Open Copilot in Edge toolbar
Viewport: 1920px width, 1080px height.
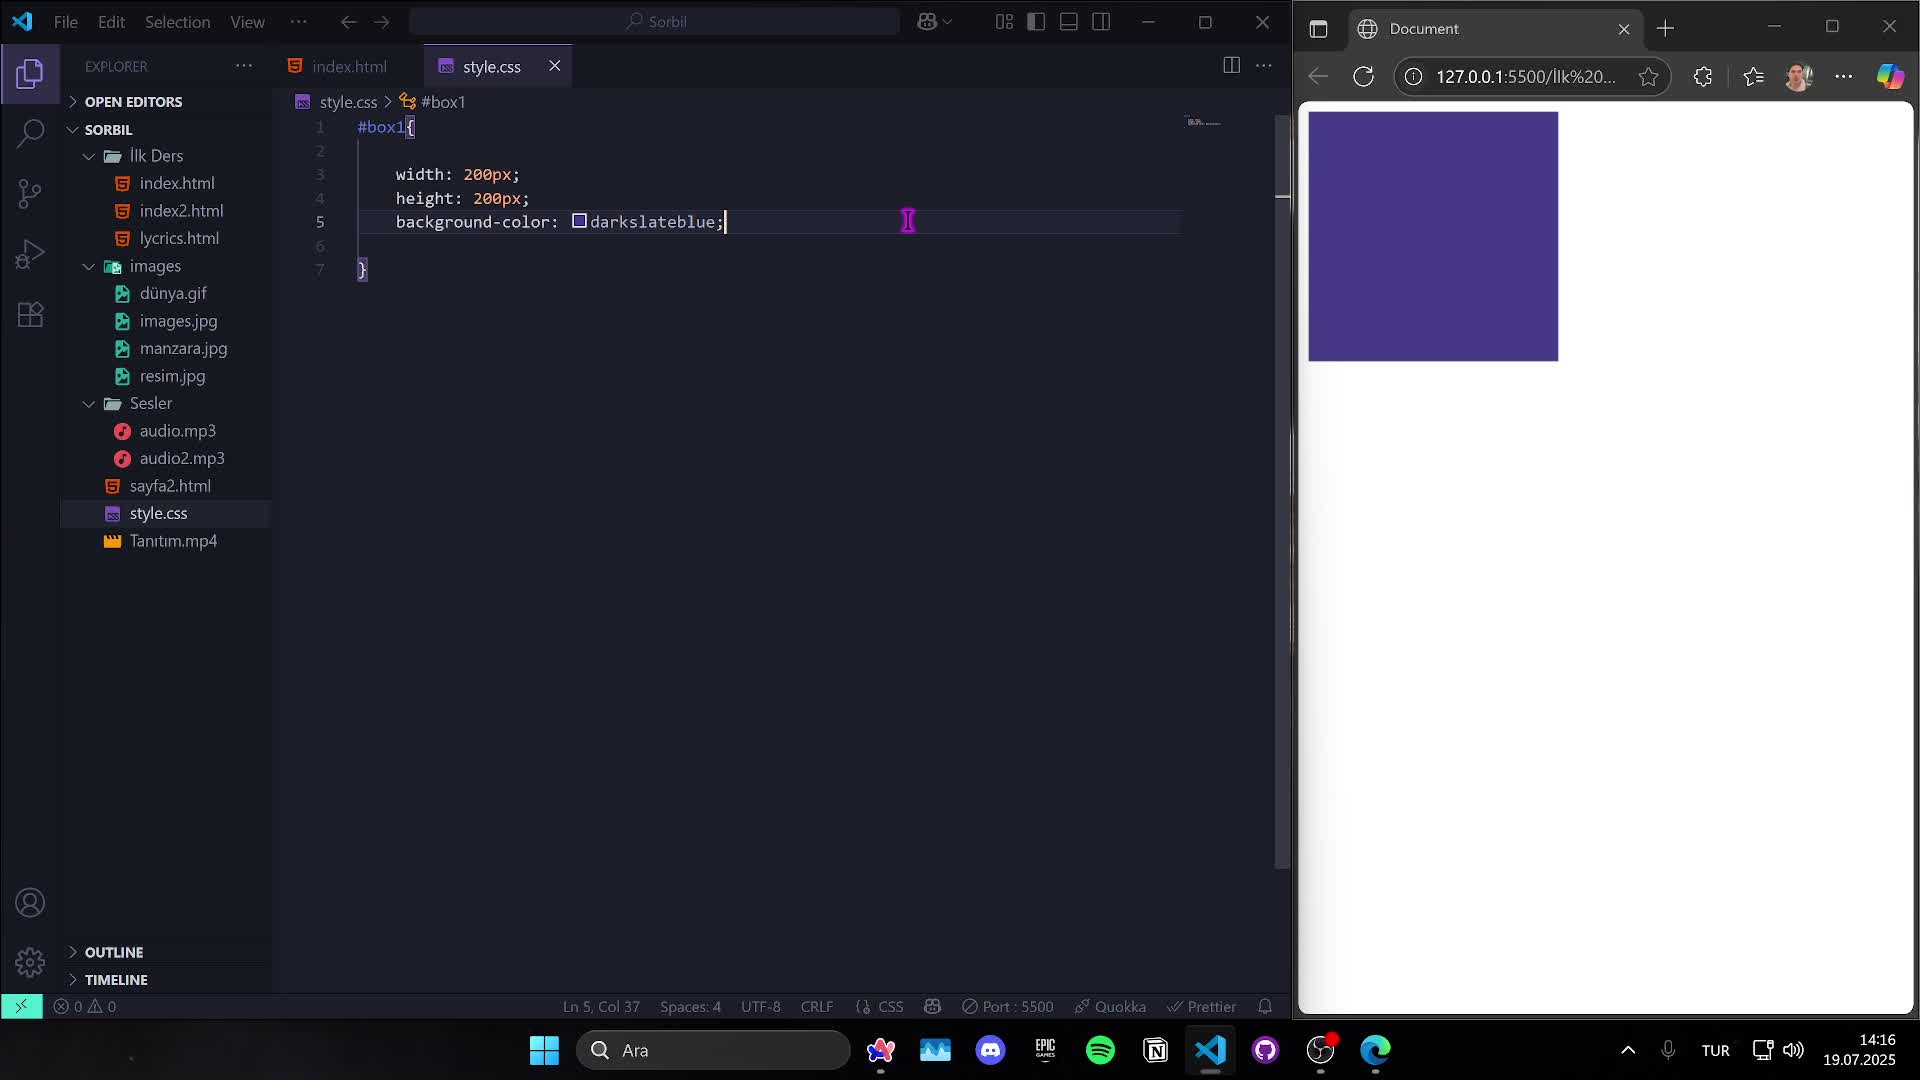coord(1890,77)
